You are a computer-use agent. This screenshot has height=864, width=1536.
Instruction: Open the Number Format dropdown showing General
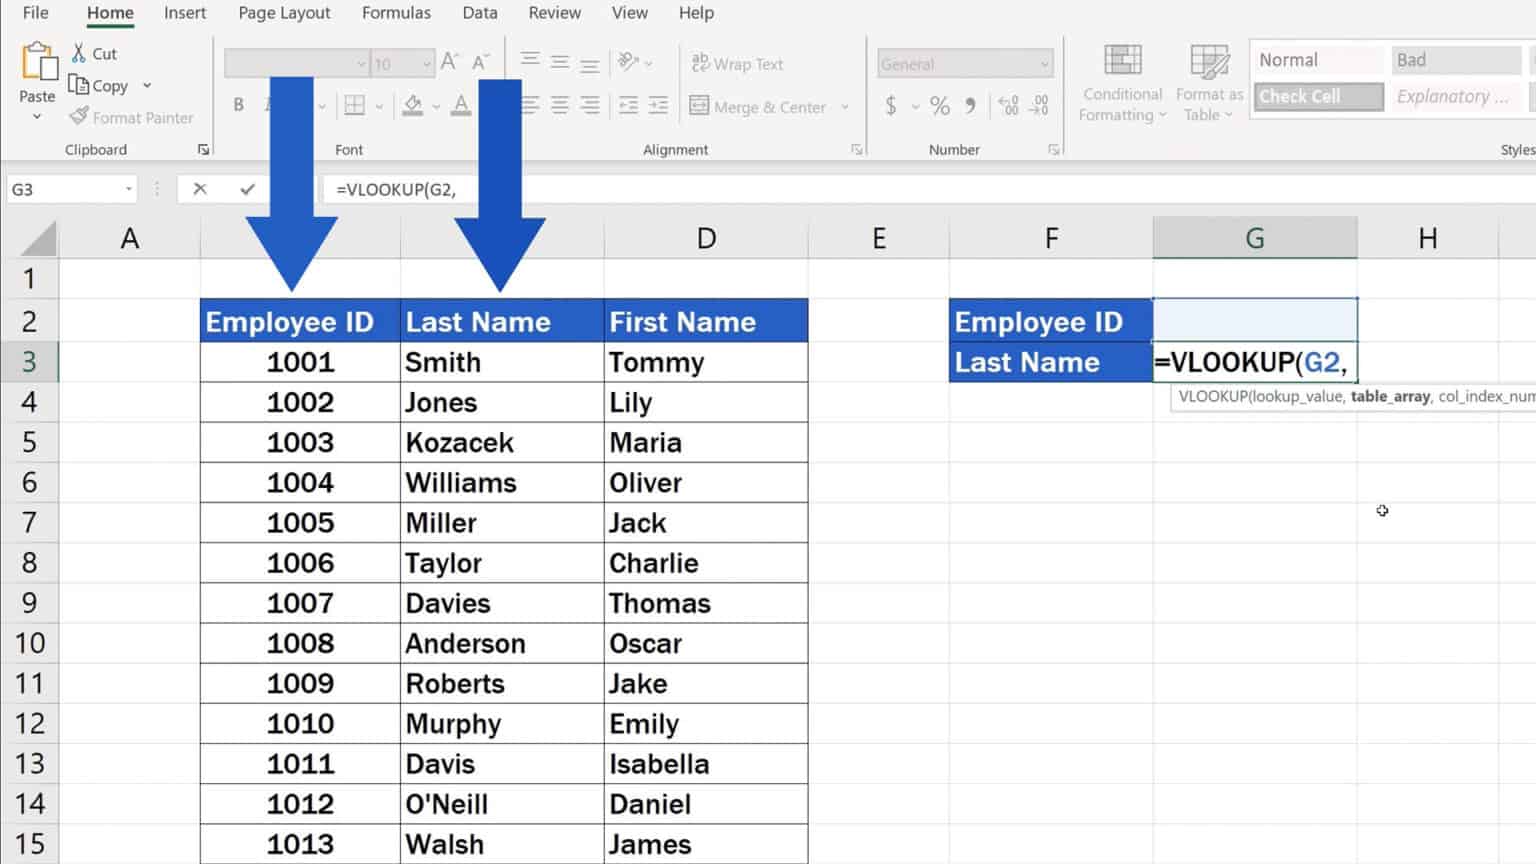tap(962, 63)
